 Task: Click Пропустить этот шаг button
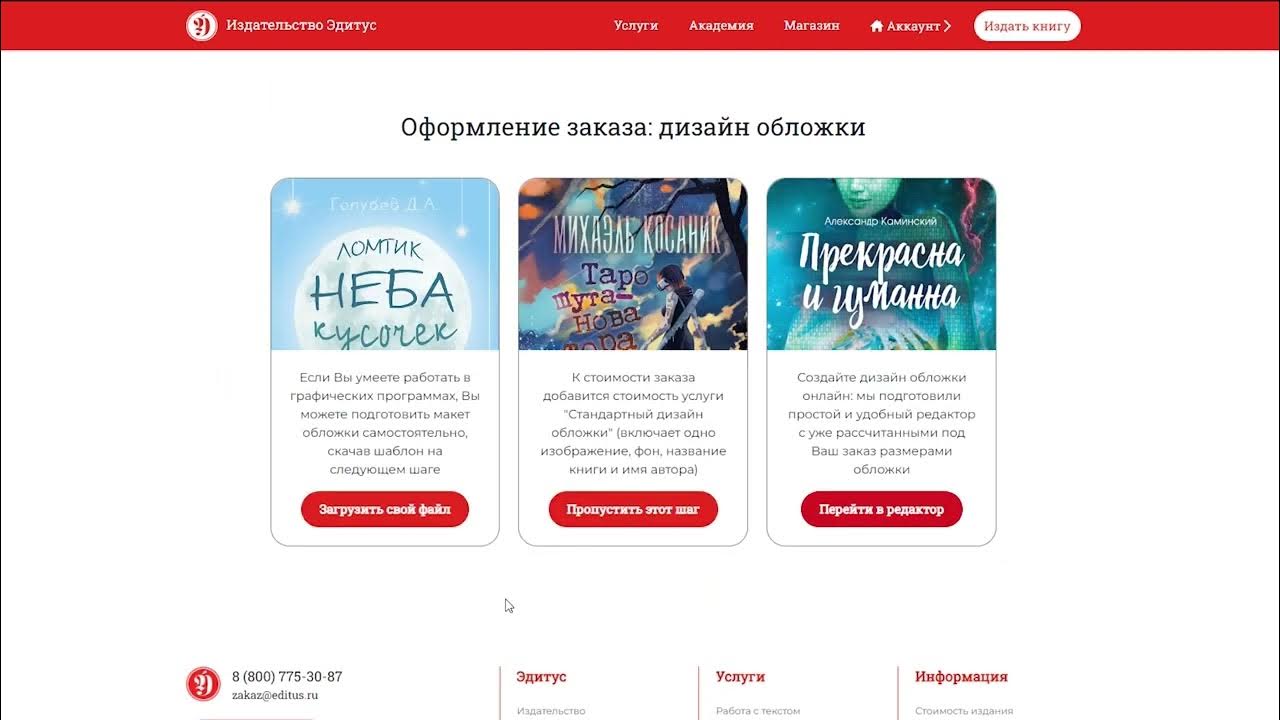pyautogui.click(x=633, y=509)
